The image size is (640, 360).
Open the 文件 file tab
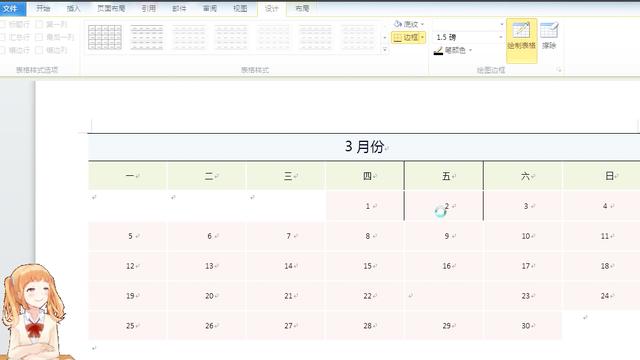[x=11, y=8]
